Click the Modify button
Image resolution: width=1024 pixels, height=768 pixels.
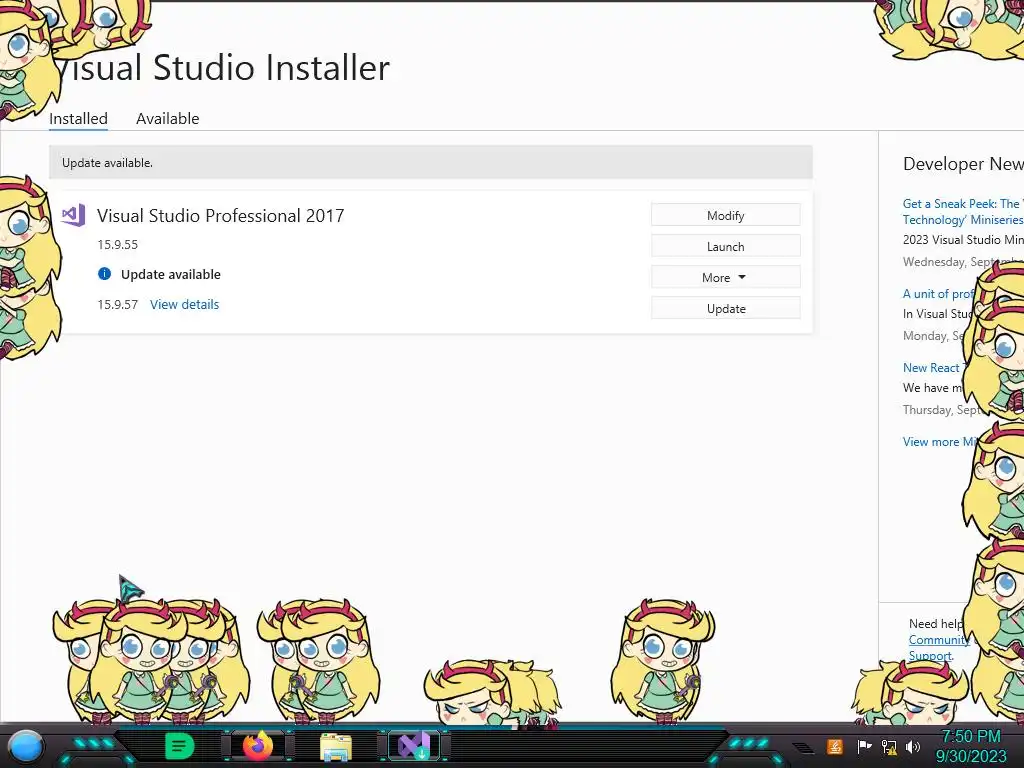[726, 216]
